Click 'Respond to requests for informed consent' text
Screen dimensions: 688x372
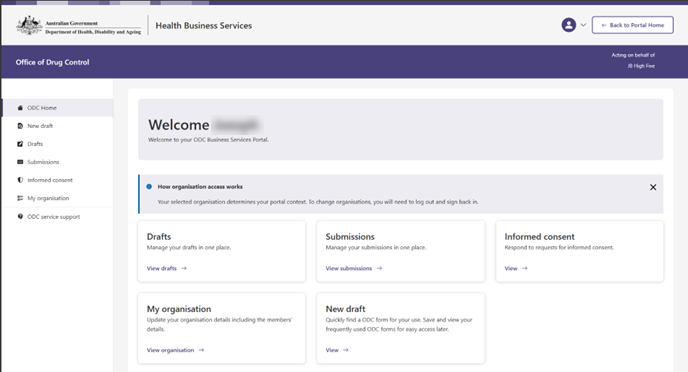[559, 247]
